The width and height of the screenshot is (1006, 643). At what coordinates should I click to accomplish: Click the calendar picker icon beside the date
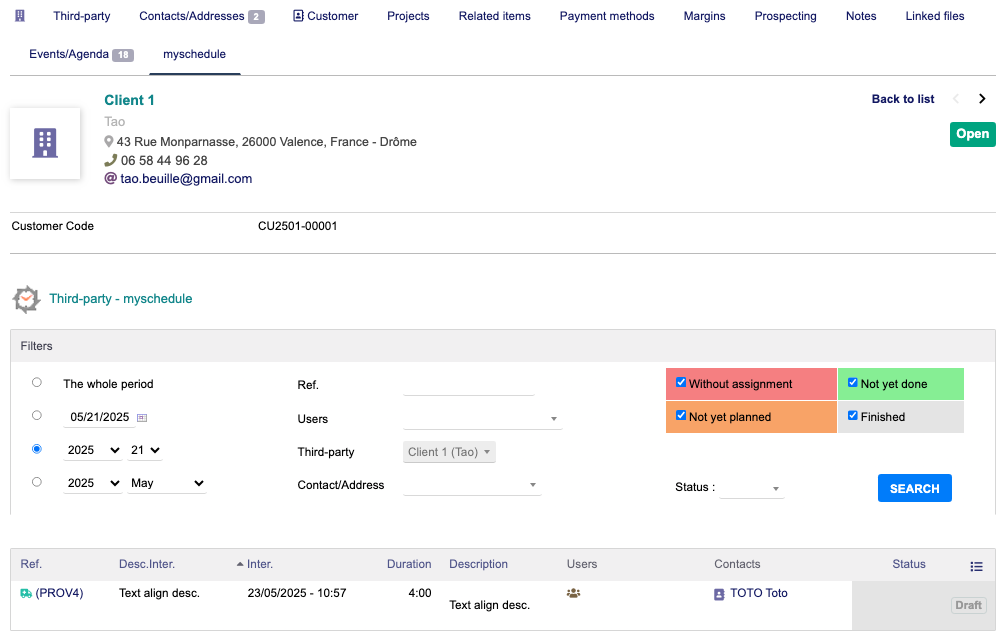(x=142, y=417)
